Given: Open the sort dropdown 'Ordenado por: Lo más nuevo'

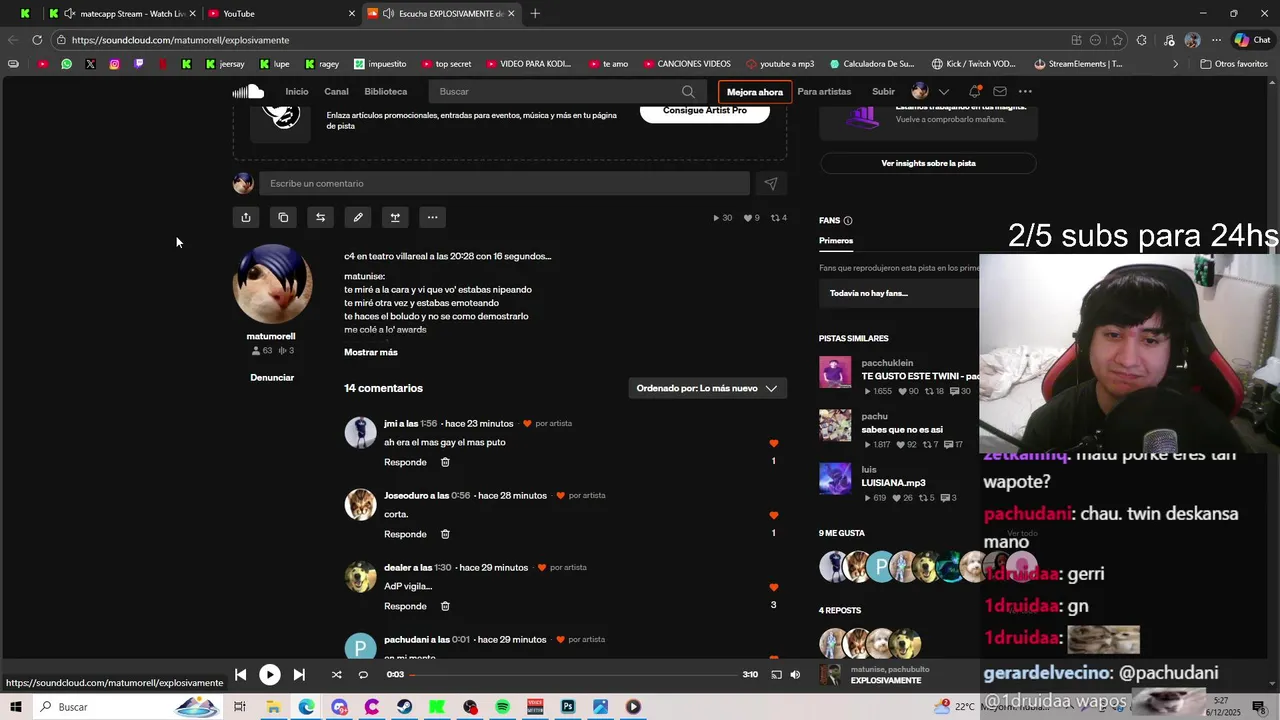Looking at the screenshot, I should tap(707, 388).
